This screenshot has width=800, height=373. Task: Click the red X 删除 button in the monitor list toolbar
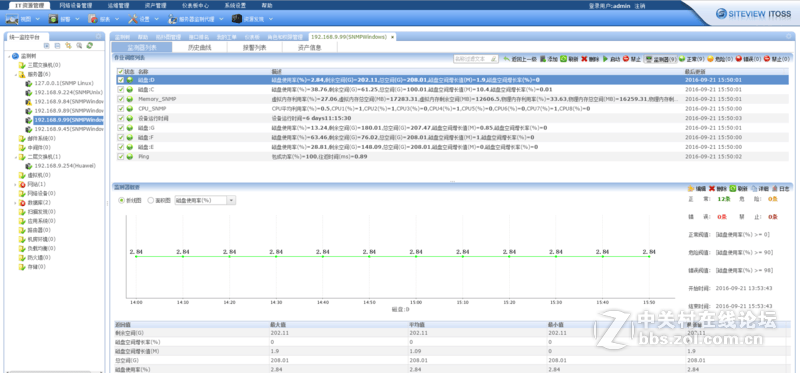[590, 59]
